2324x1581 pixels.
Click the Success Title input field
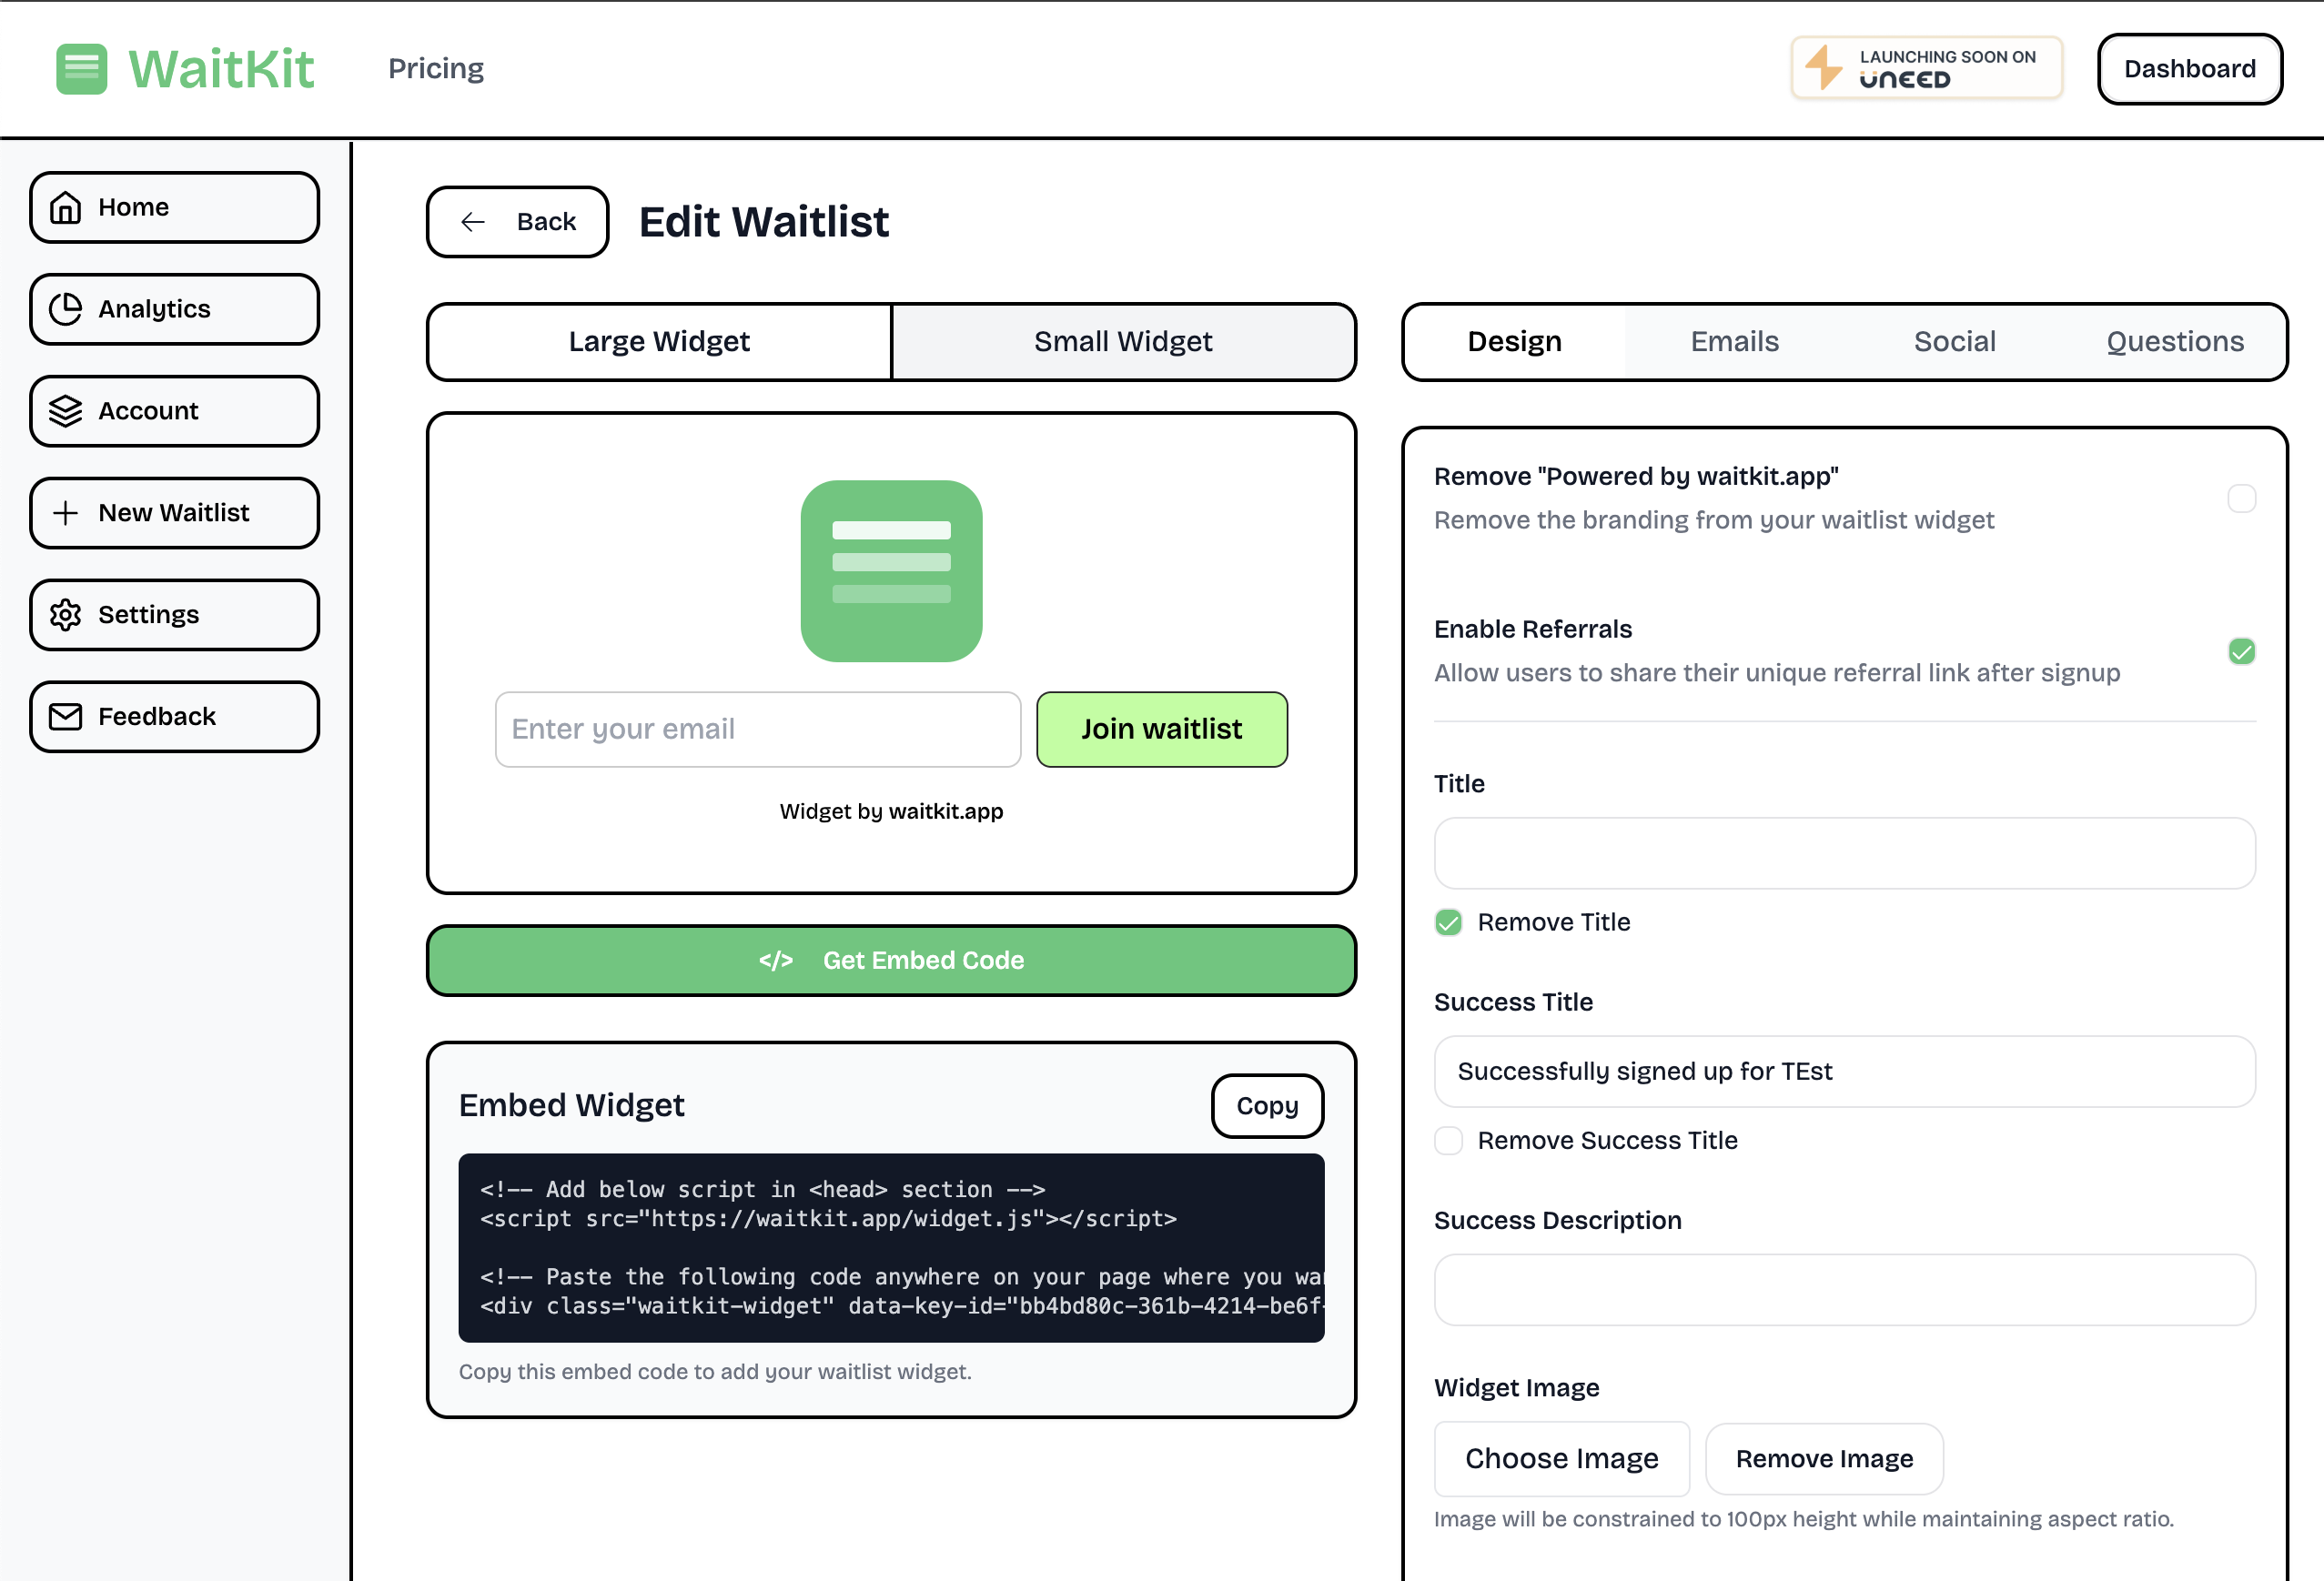click(x=1844, y=1072)
